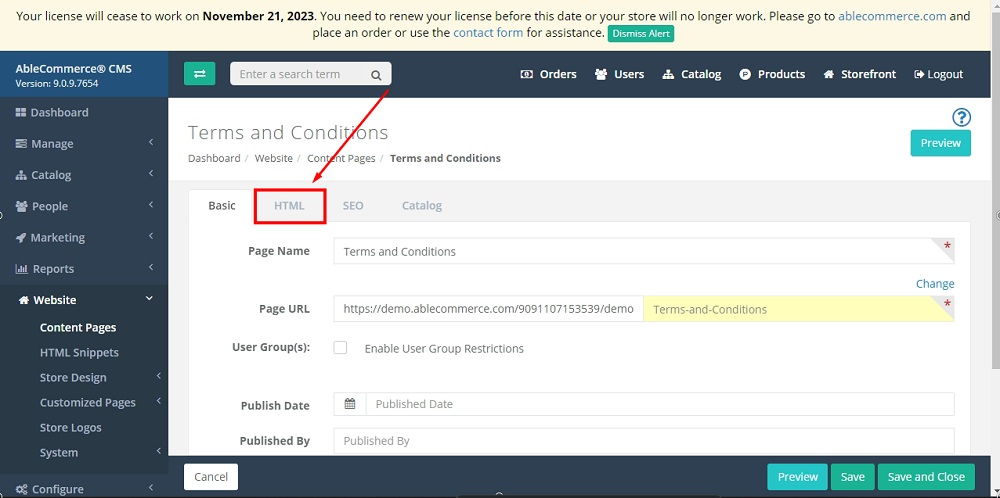Screen dimensions: 1000x498
Task: Open the ablecommerce.com link
Action: tap(892, 17)
